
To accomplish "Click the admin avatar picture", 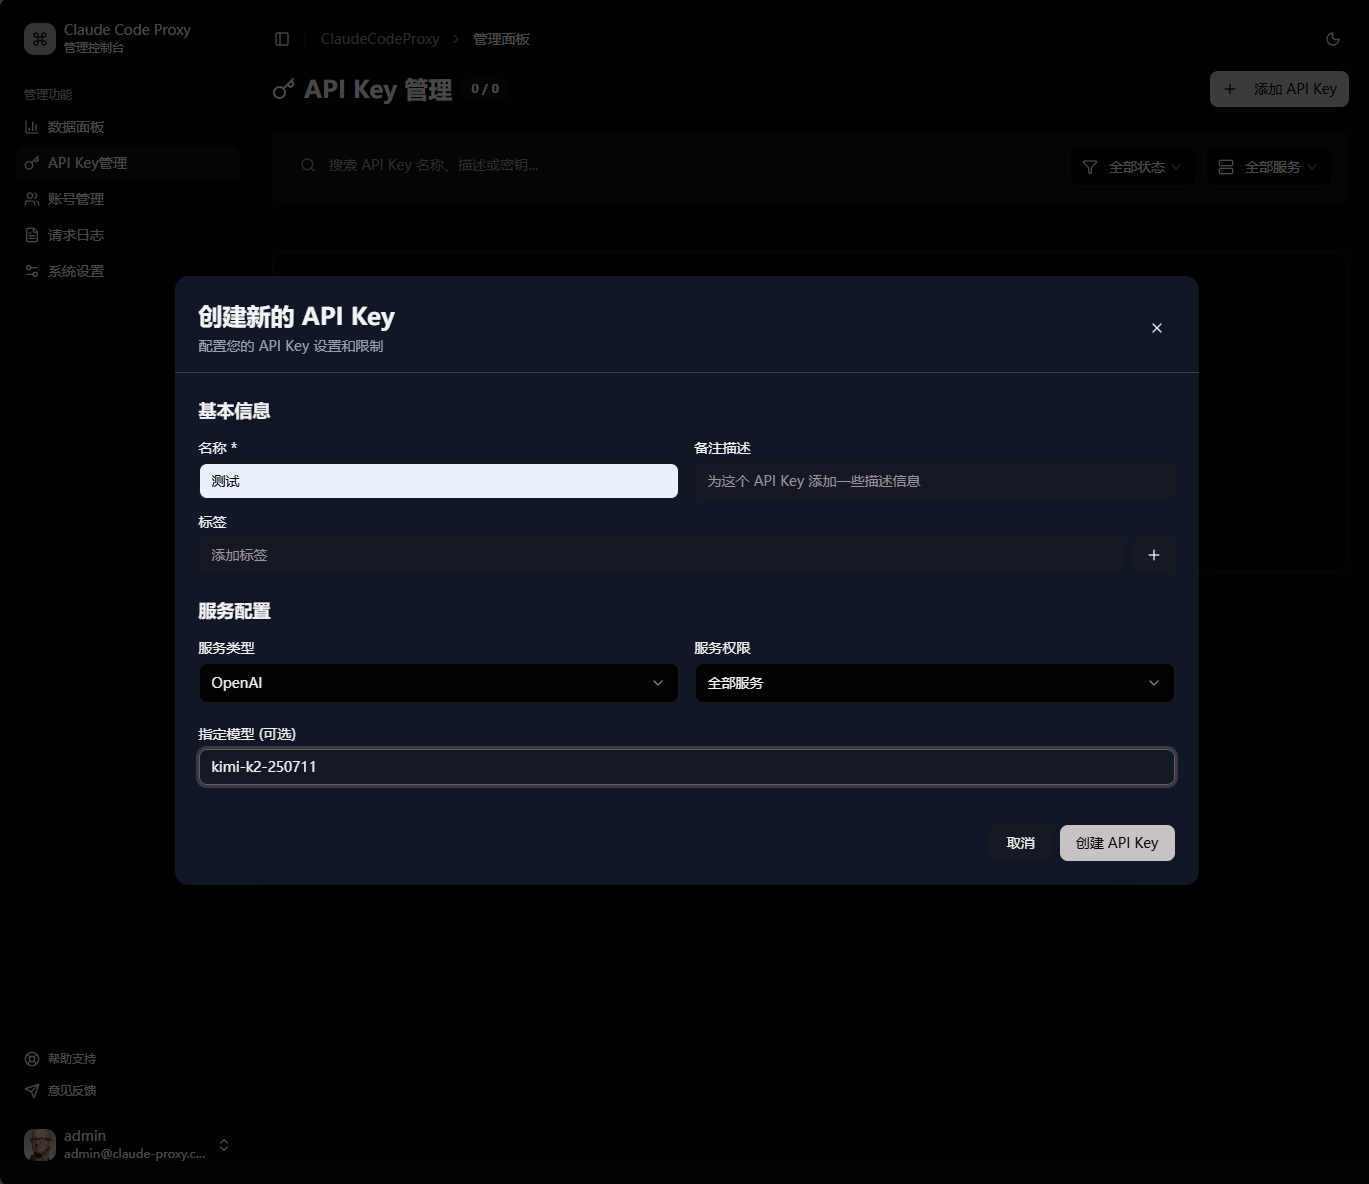I will tap(40, 1145).
